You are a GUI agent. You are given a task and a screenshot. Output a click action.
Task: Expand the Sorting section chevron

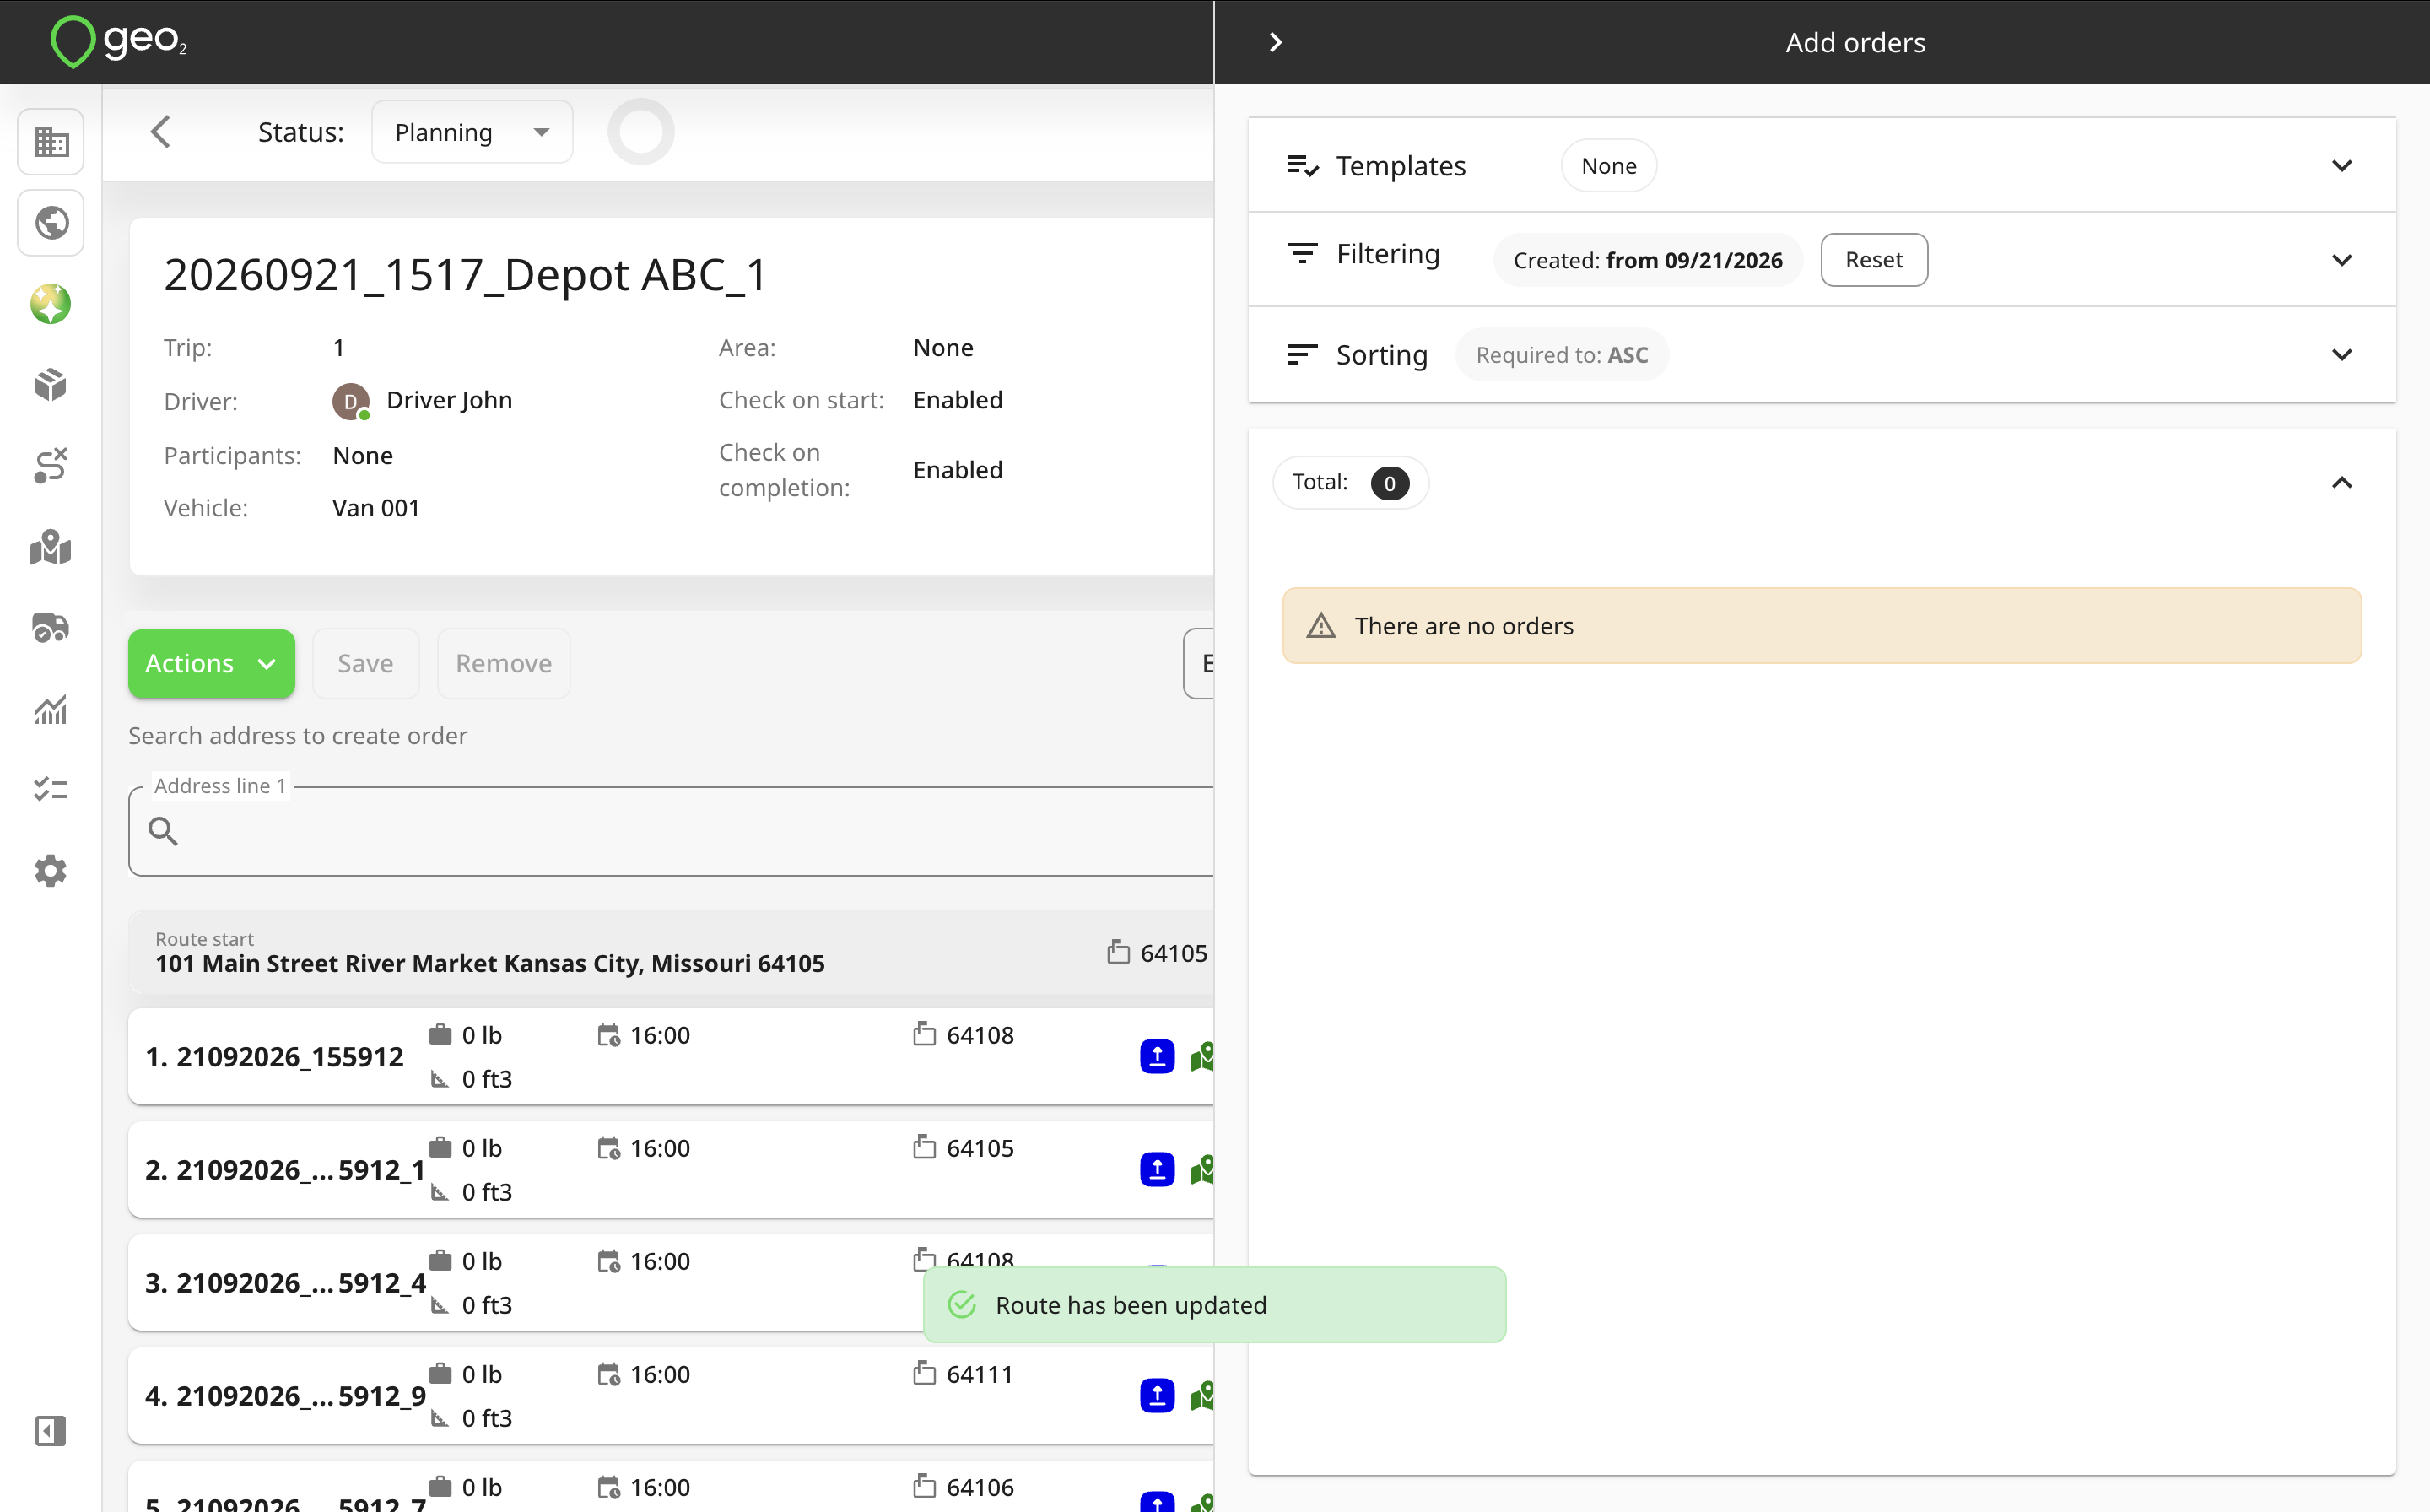coord(2341,354)
